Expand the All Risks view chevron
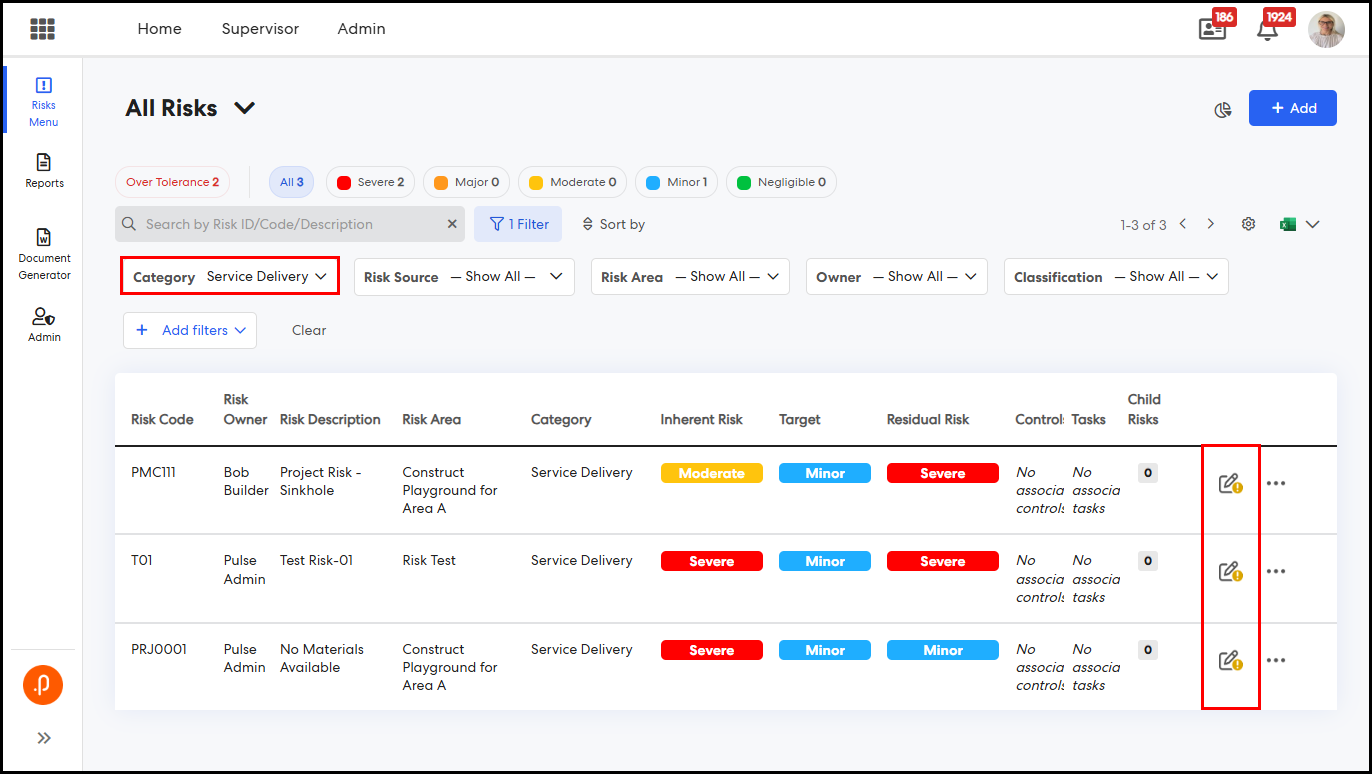Image resolution: width=1372 pixels, height=774 pixels. tap(245, 108)
